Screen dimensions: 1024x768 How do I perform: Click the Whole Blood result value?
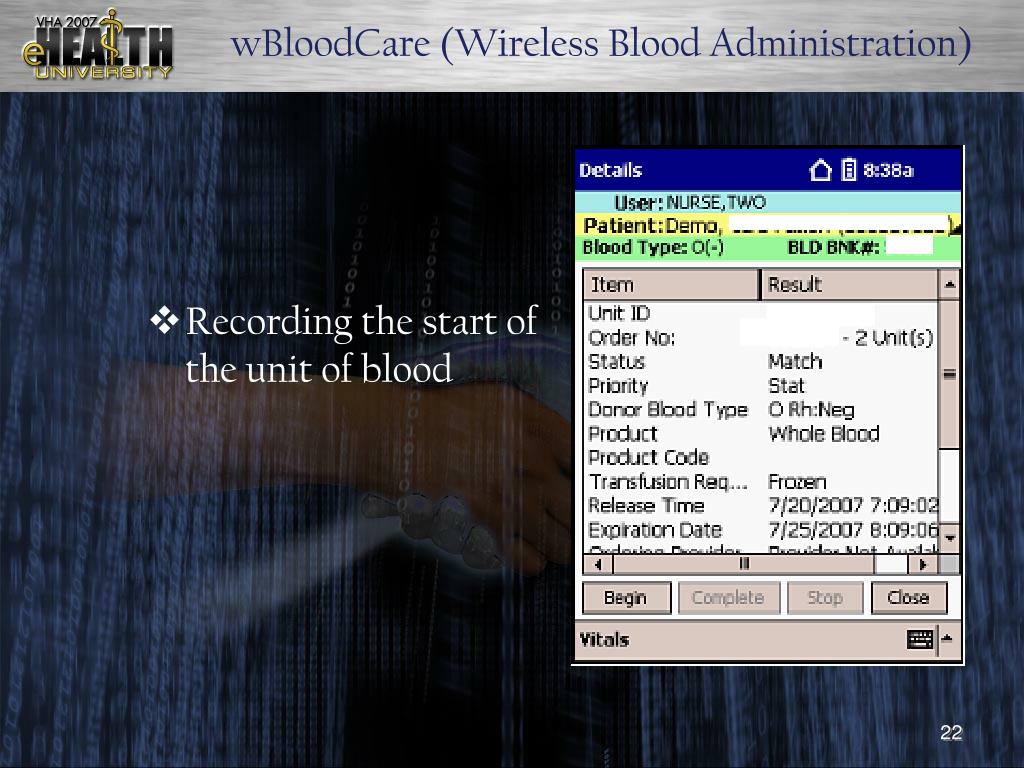click(x=824, y=434)
